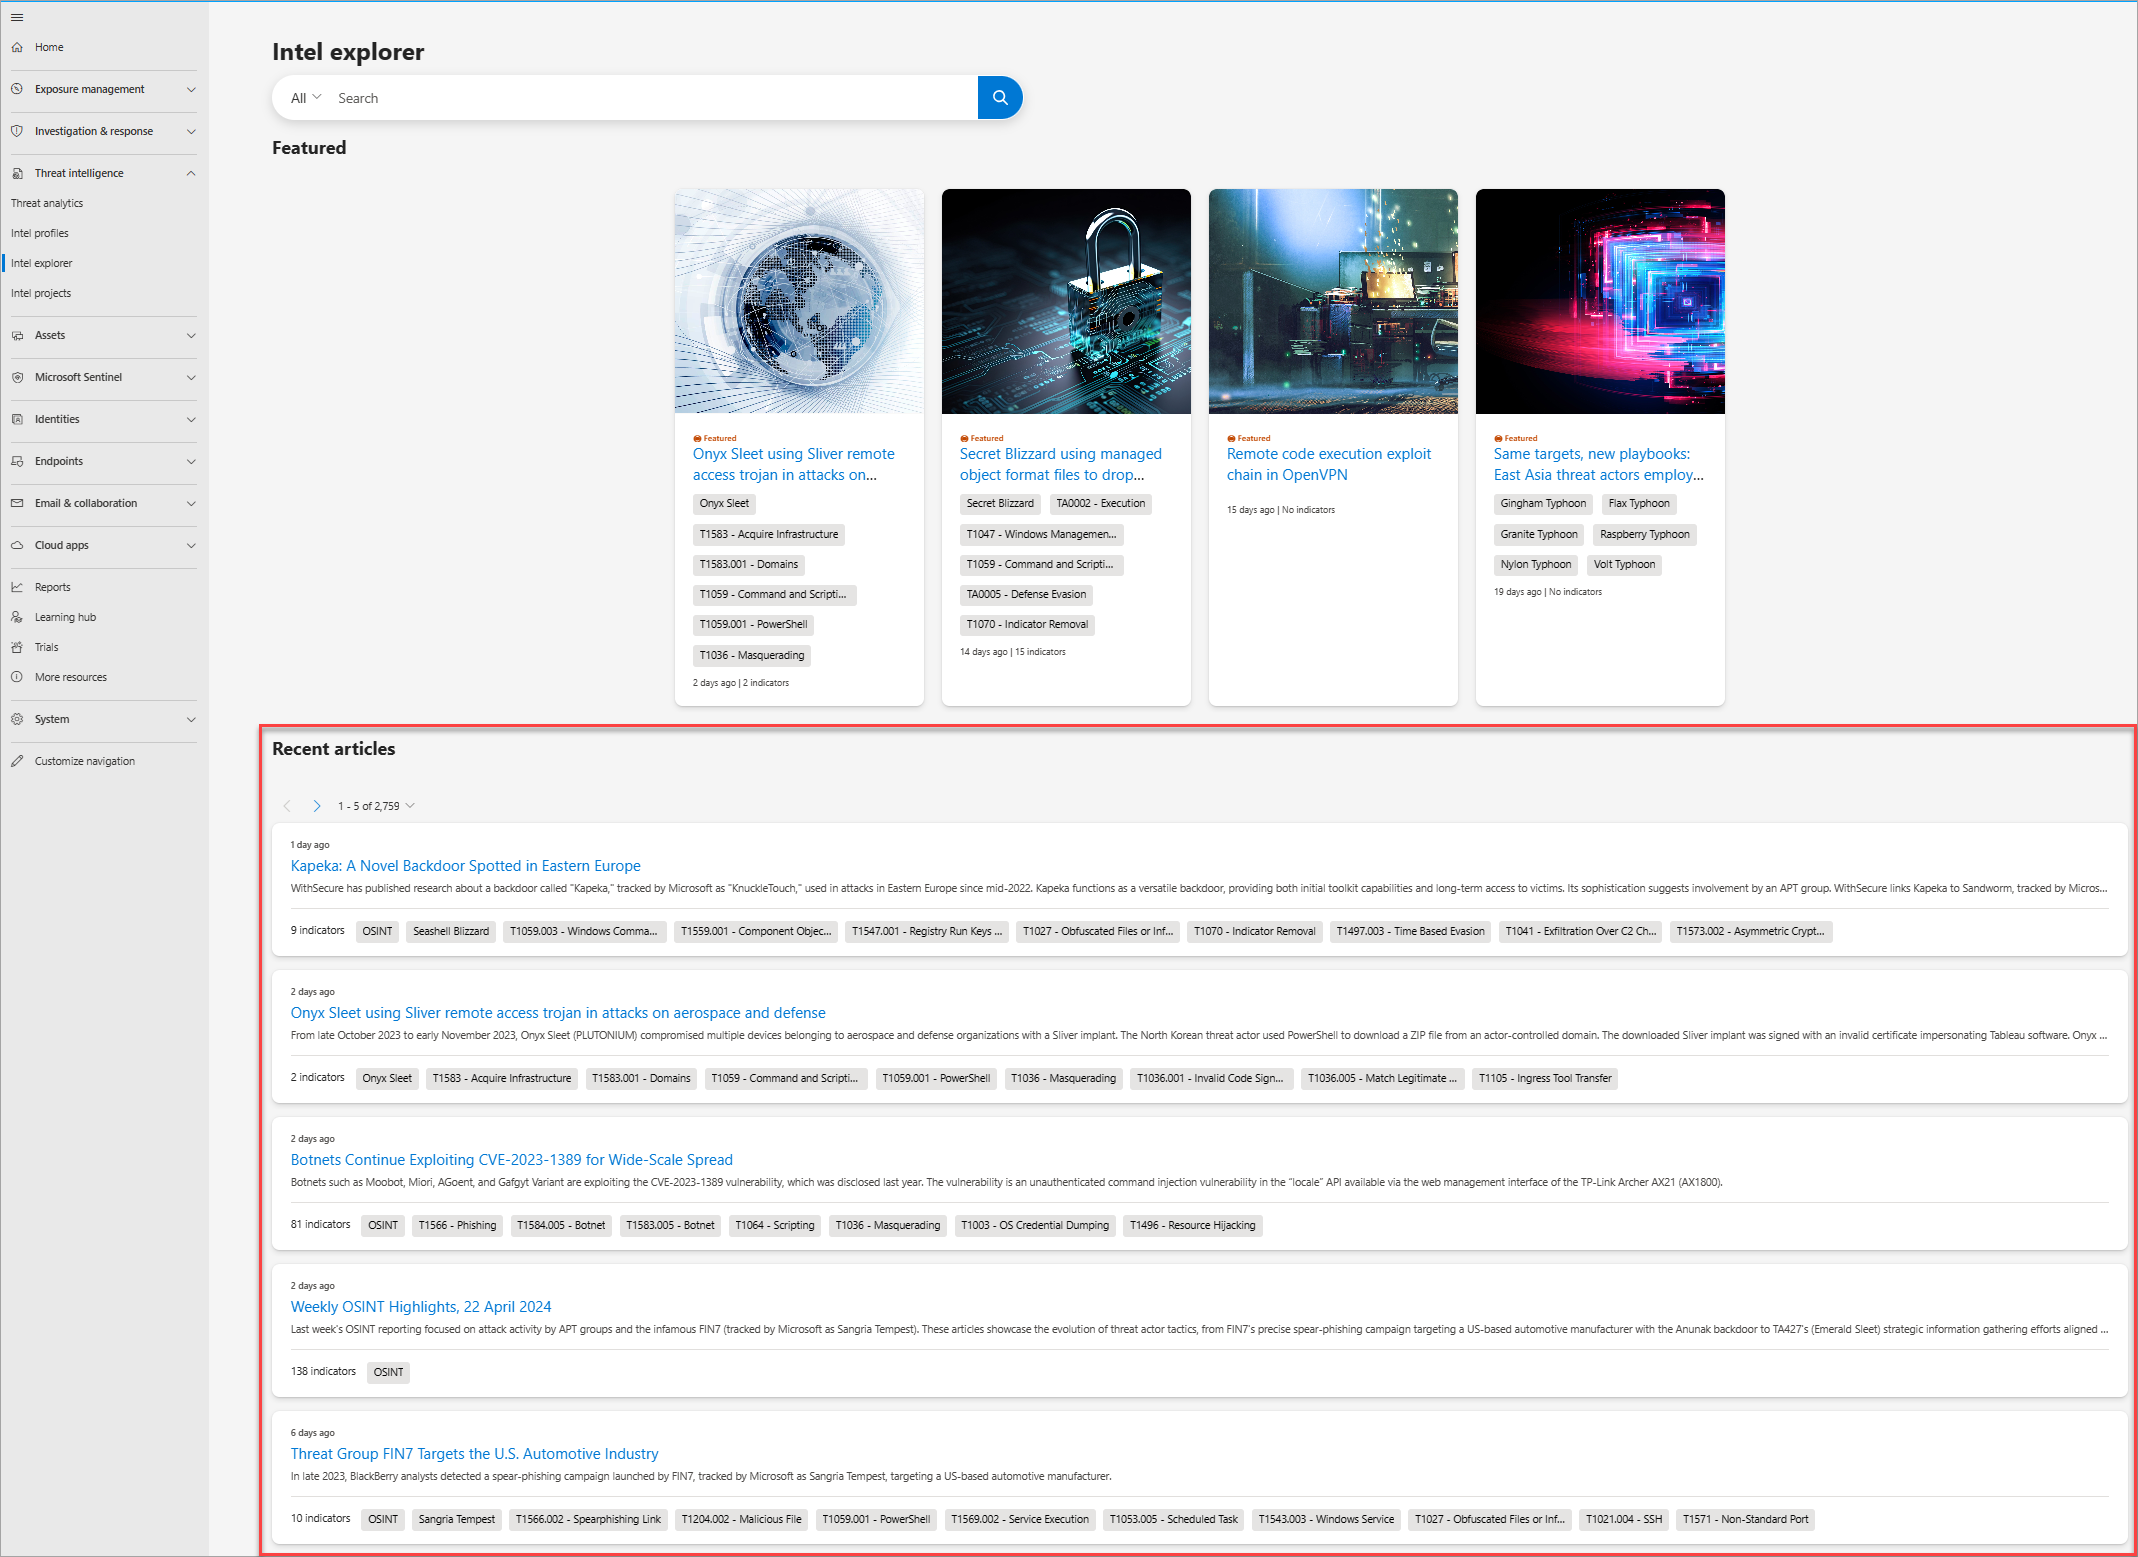The image size is (2138, 1557).
Task: Expand the Cloud apps chevron
Action: (x=191, y=545)
